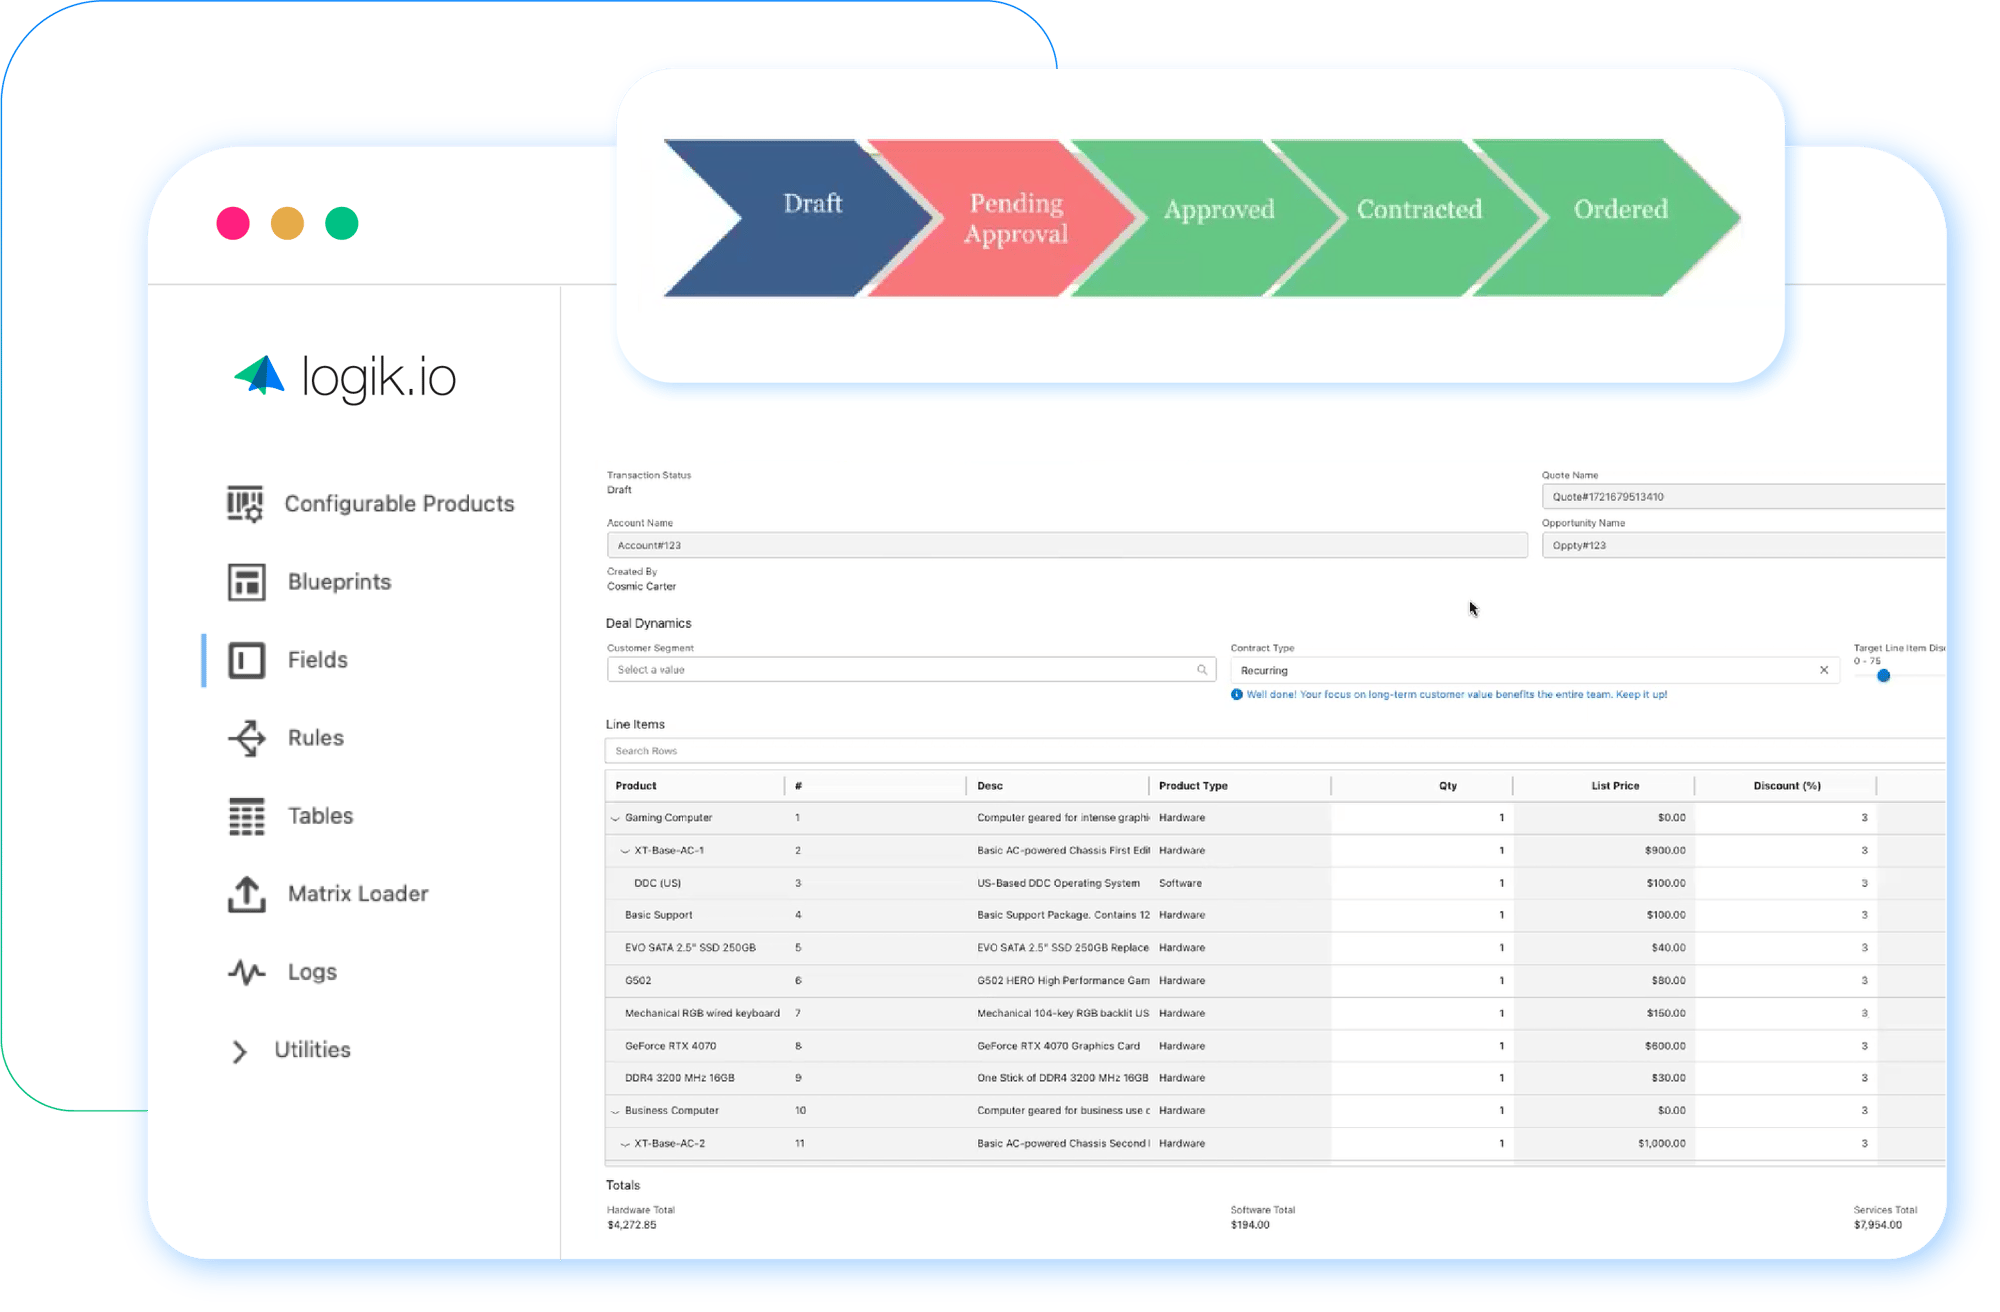Collapse the XT-Base-AC-1 row
The image size is (2000, 1312).
click(625, 851)
